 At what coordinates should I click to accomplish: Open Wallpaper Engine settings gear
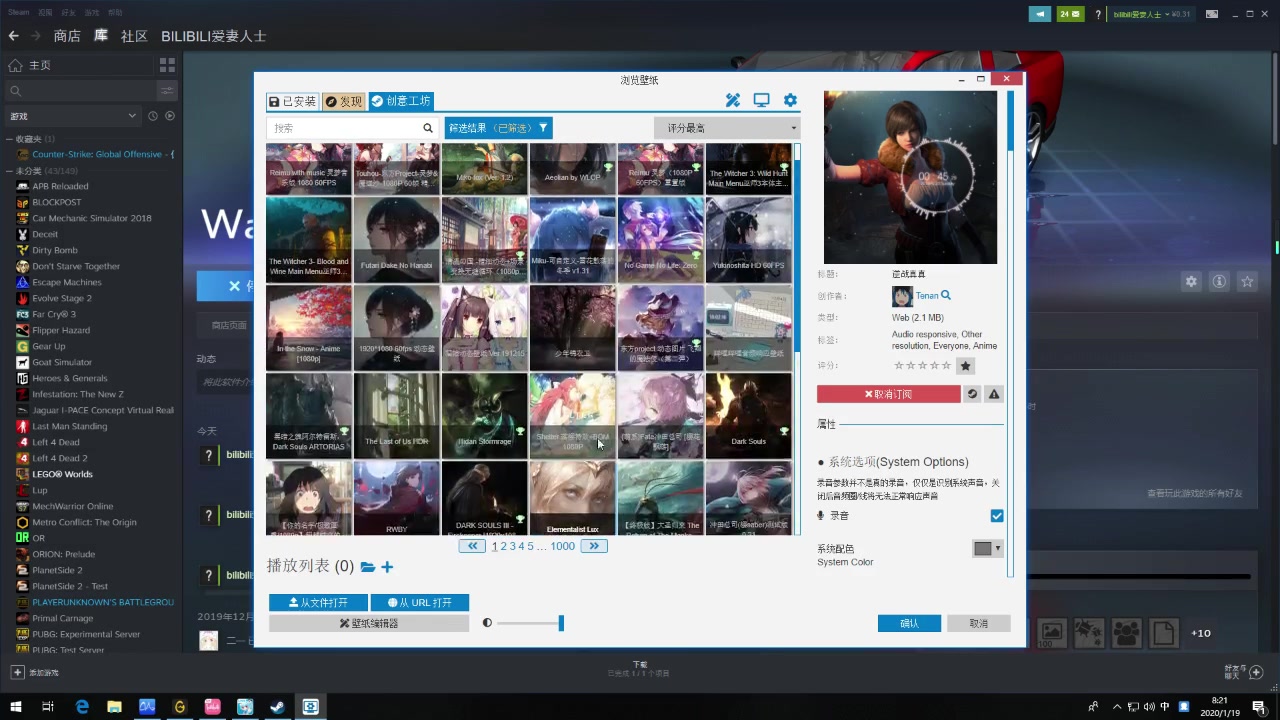tap(790, 100)
